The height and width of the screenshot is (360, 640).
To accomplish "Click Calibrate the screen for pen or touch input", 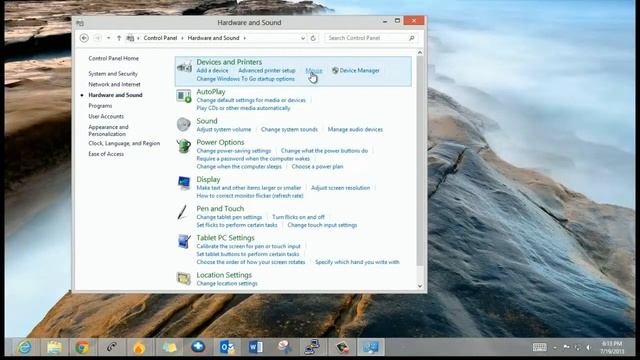I will click(x=248, y=246).
